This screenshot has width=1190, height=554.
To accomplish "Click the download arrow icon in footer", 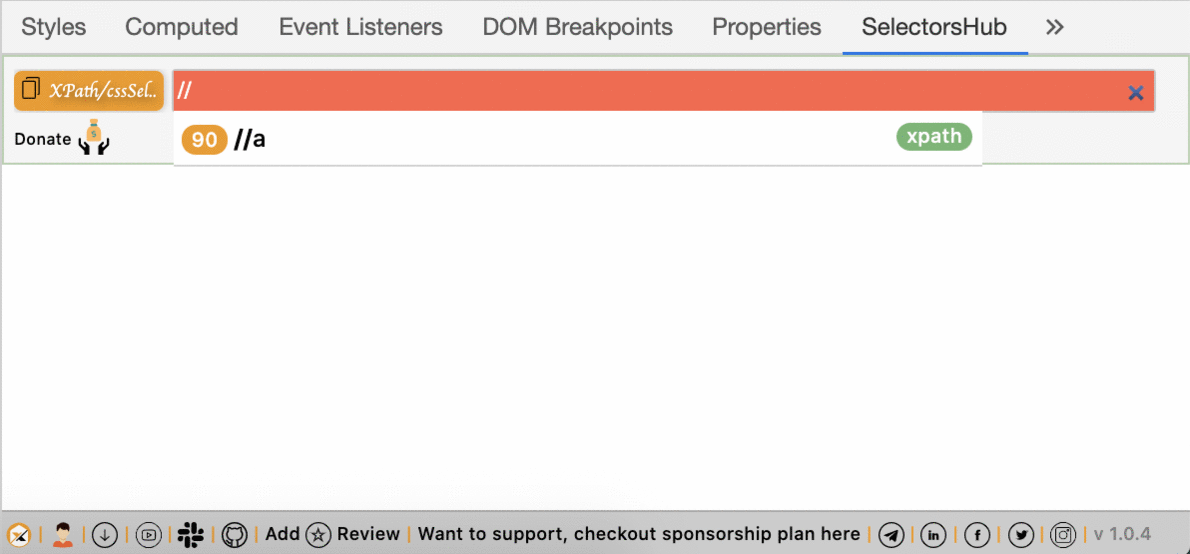I will pyautogui.click(x=105, y=535).
